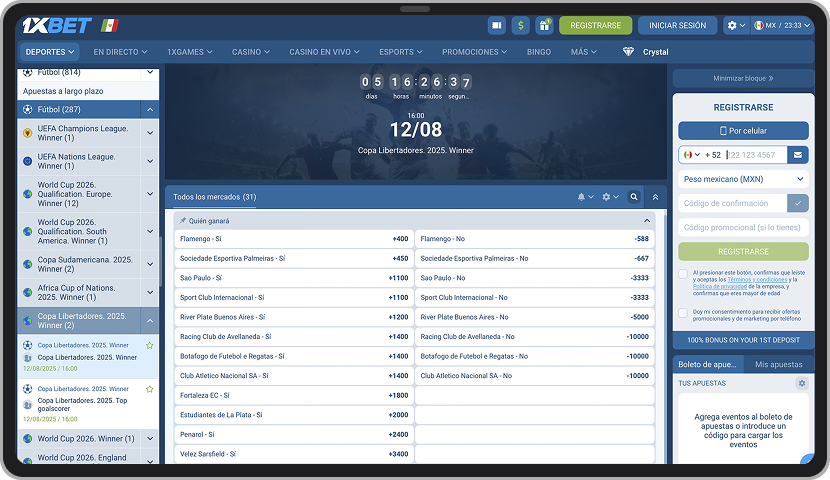Favorite the Top goalscorer event star
The image size is (830, 480).
pyautogui.click(x=150, y=389)
